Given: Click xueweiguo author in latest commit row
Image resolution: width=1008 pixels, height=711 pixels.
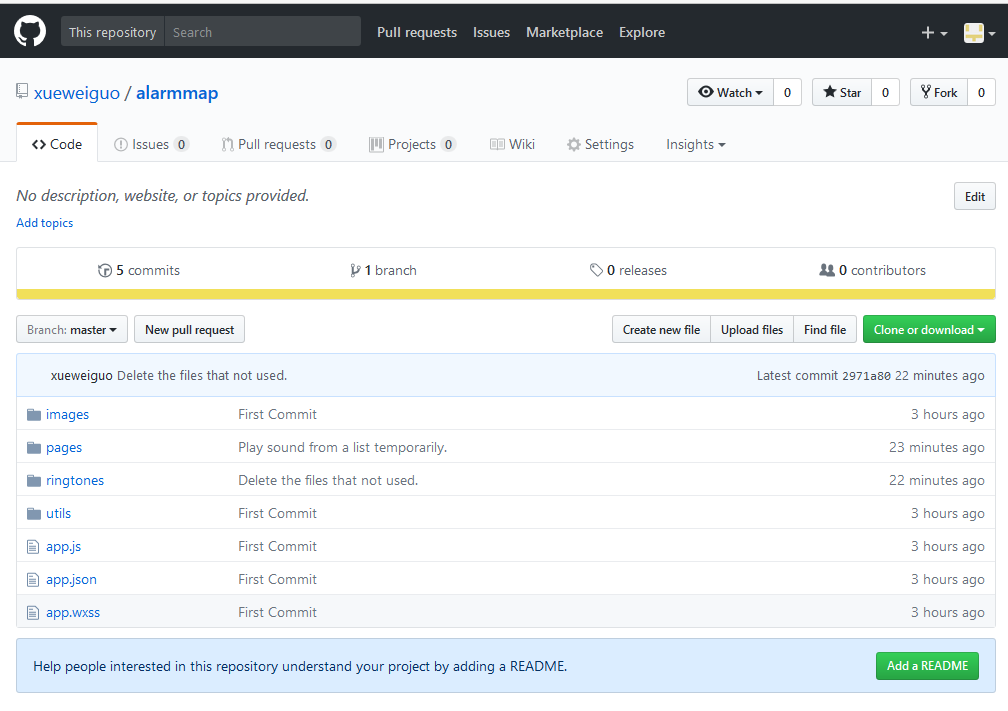Looking at the screenshot, I should click(82, 375).
